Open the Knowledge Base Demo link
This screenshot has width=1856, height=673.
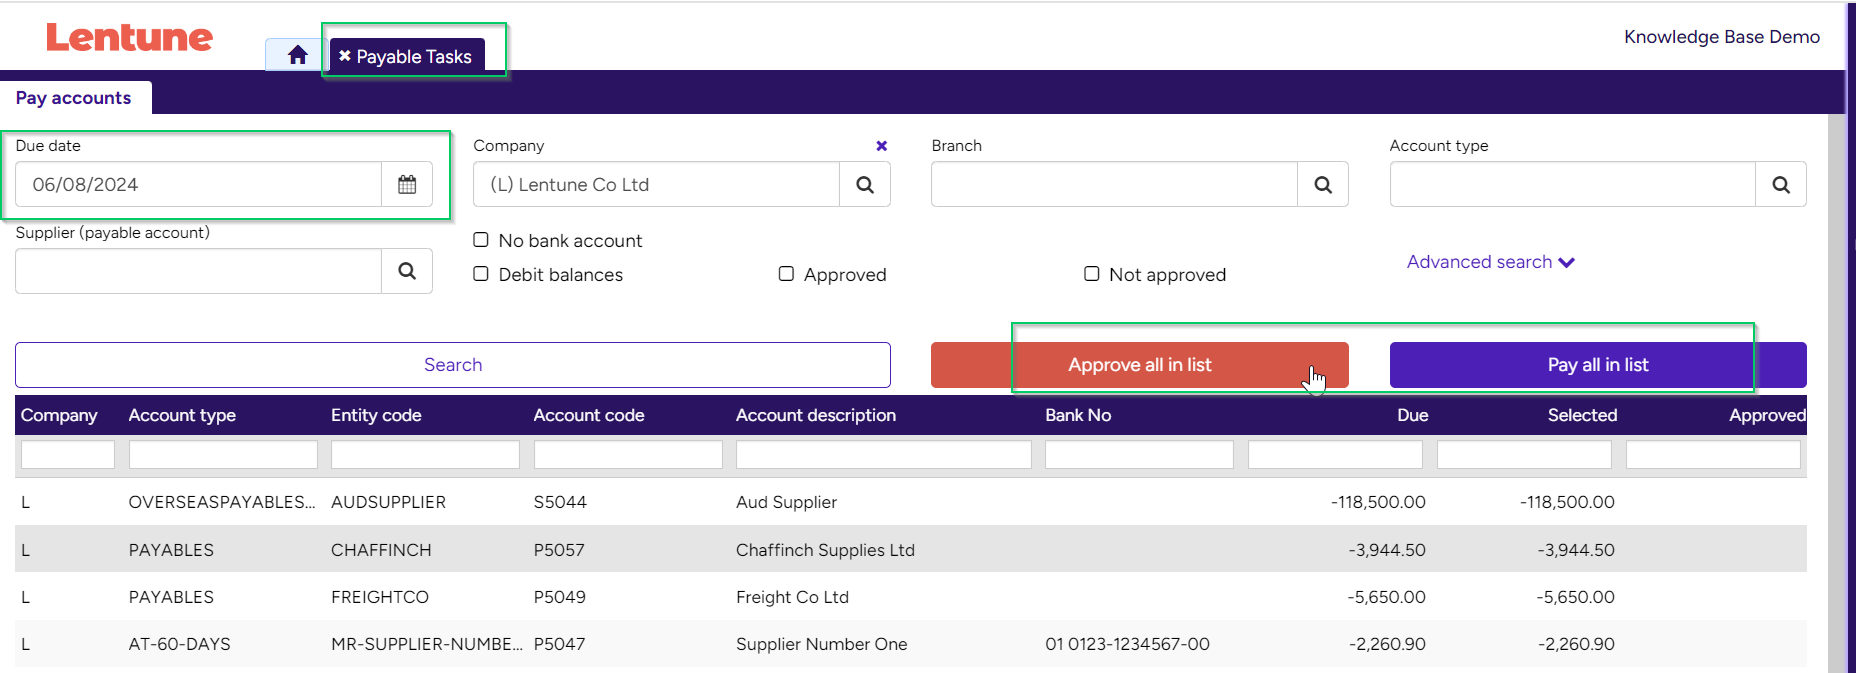click(1722, 37)
